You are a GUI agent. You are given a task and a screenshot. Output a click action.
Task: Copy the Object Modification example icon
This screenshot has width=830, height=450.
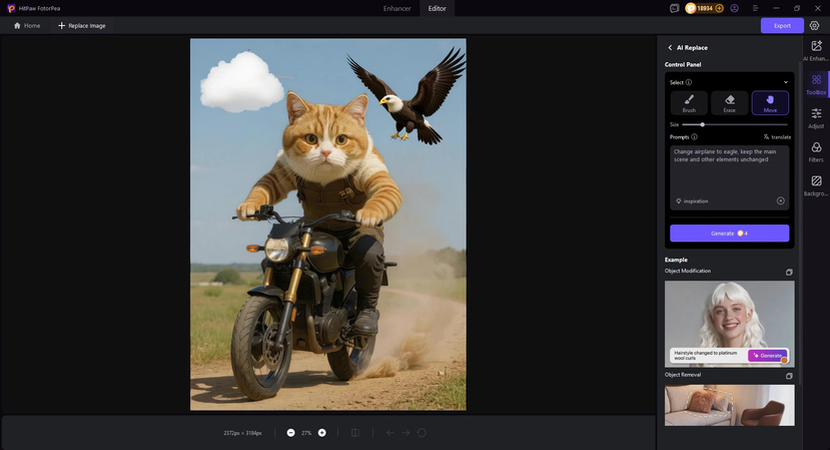(789, 272)
